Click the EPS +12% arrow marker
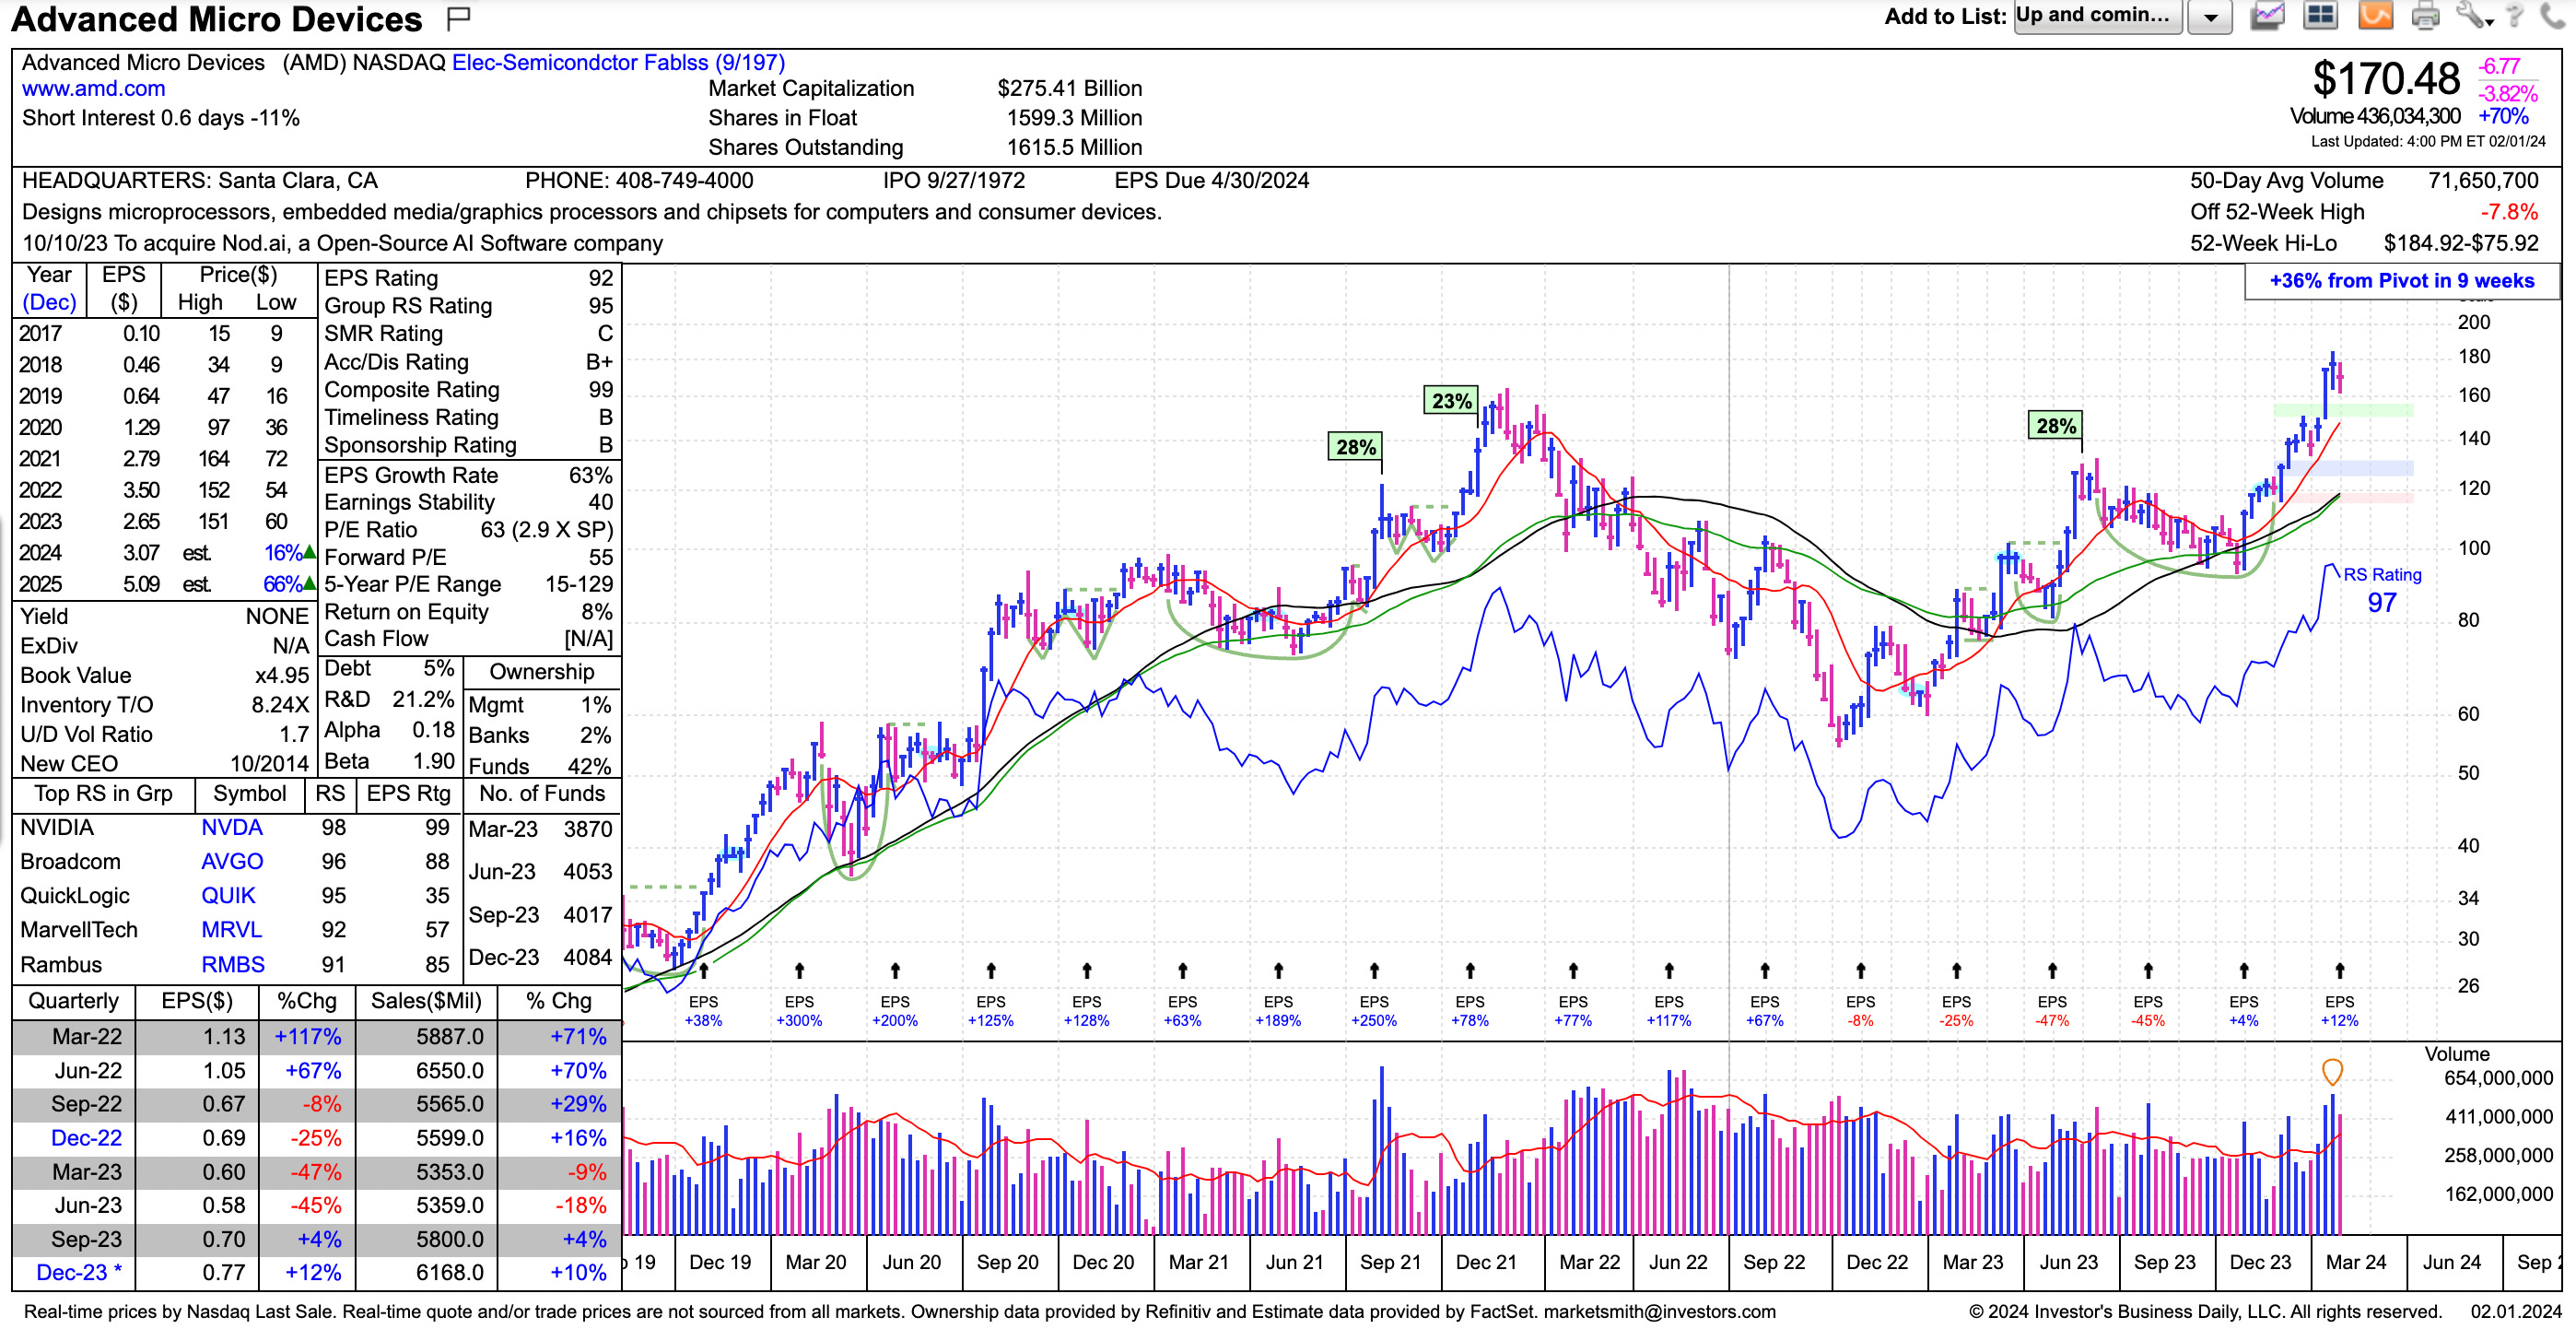Viewport: 2576px width, 1329px height. pos(2339,970)
